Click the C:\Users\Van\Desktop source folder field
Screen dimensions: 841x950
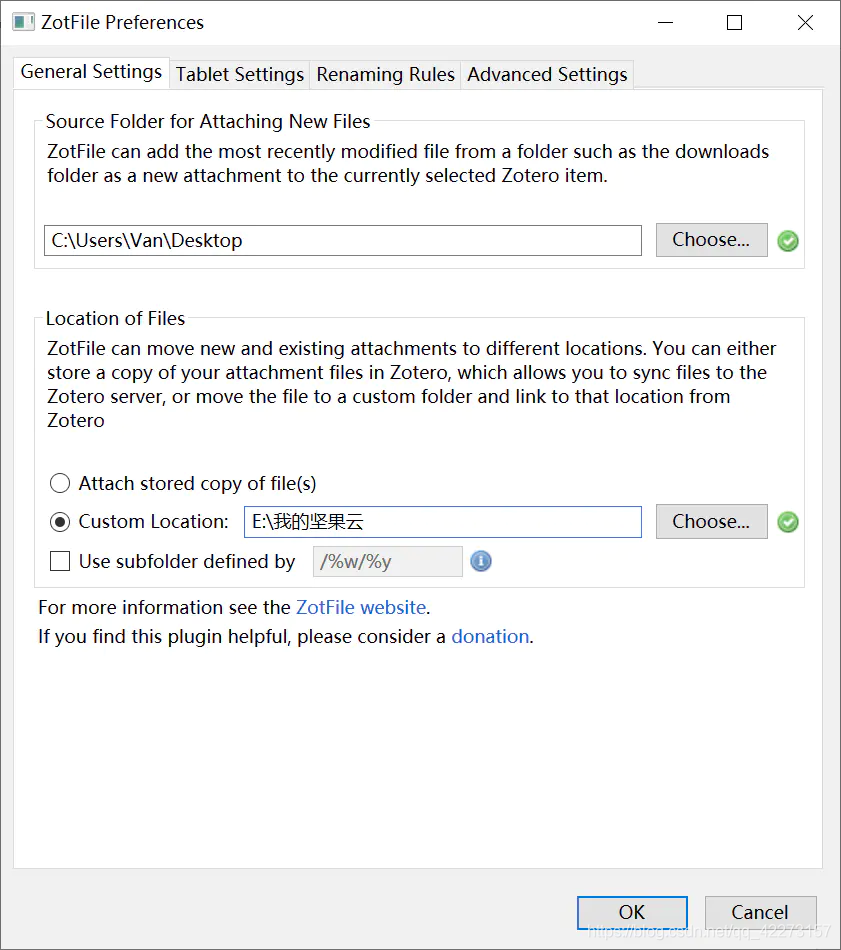(343, 241)
